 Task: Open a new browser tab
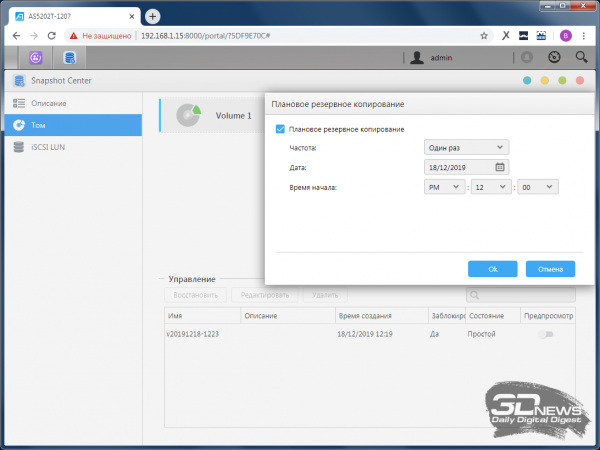pyautogui.click(x=152, y=16)
